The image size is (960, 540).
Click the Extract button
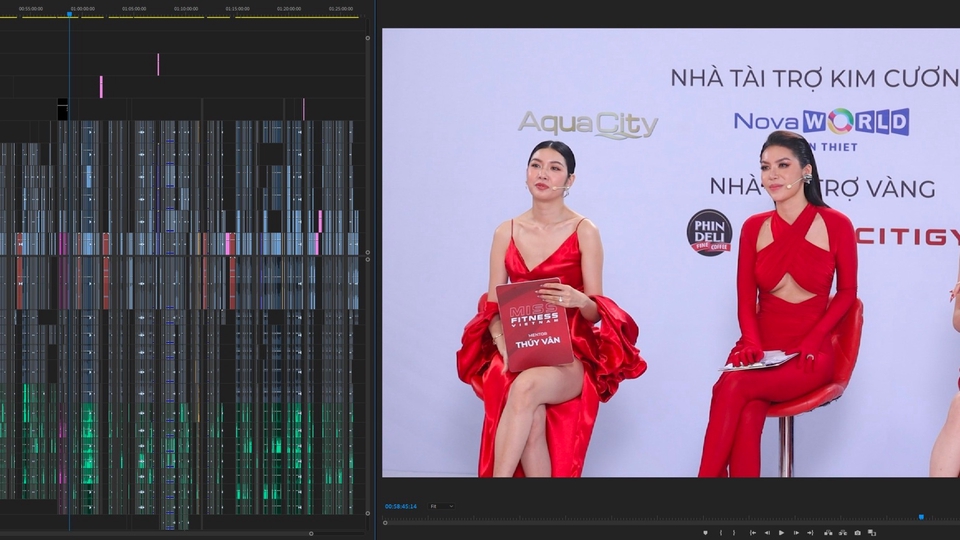842,532
